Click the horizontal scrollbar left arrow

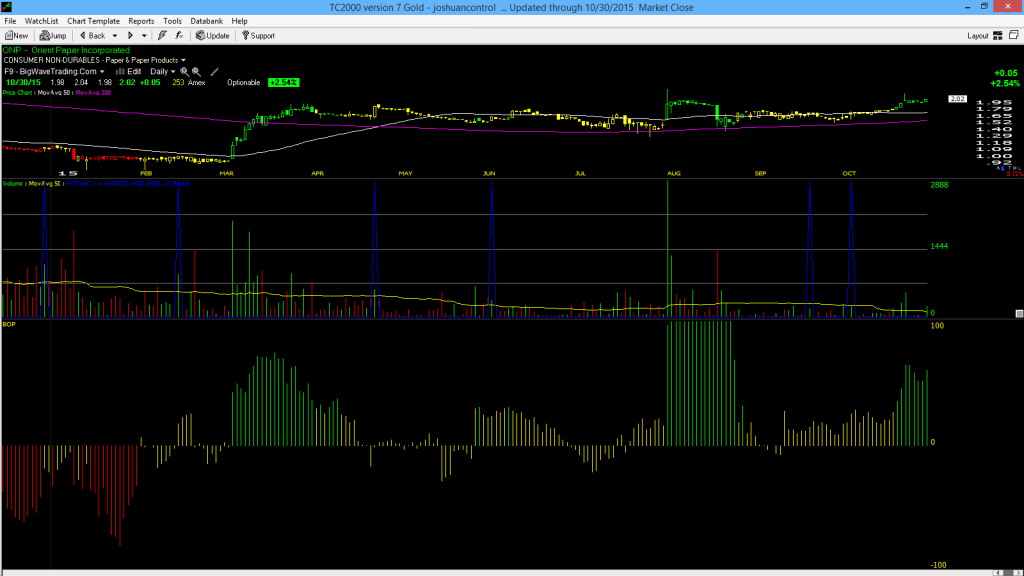pos(999,573)
